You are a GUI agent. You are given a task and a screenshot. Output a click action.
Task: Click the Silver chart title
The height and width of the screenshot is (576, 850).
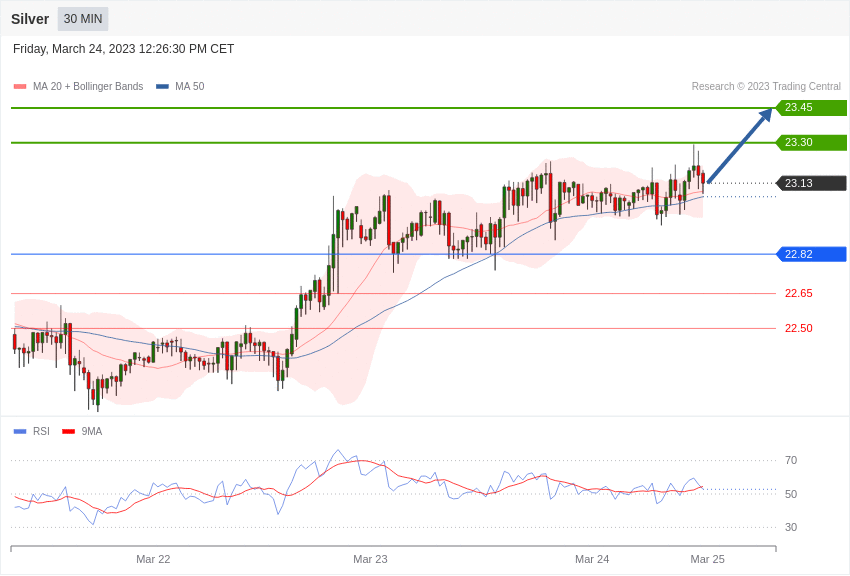(x=30, y=19)
